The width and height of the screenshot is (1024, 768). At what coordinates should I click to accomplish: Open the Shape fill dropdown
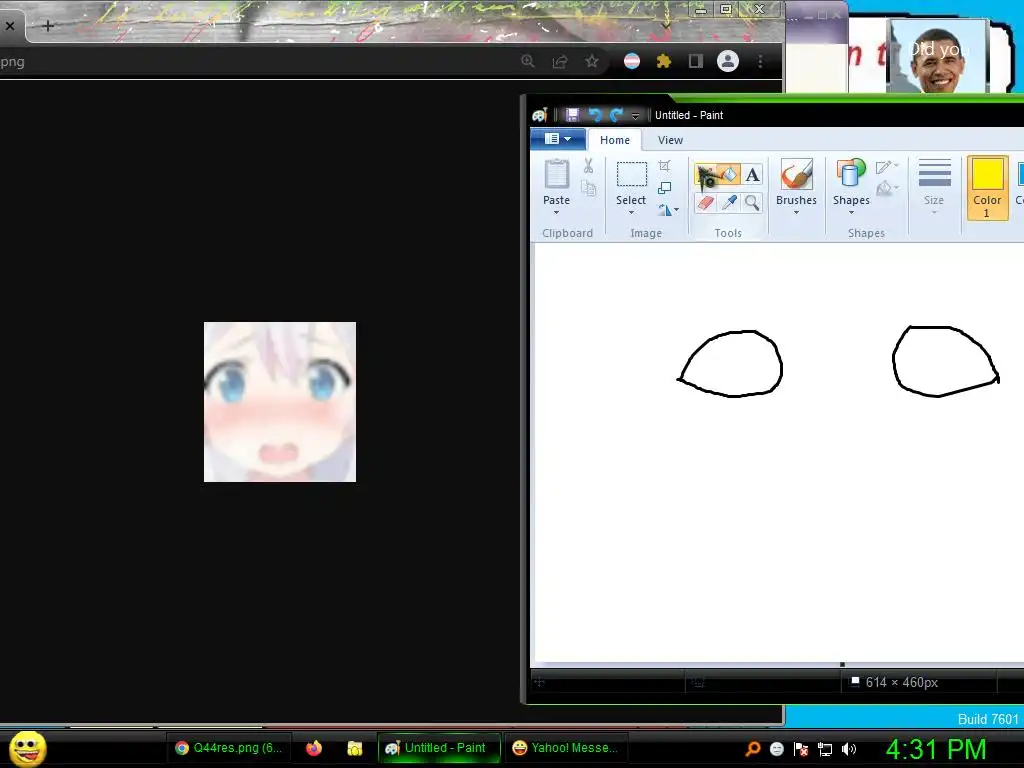point(887,189)
